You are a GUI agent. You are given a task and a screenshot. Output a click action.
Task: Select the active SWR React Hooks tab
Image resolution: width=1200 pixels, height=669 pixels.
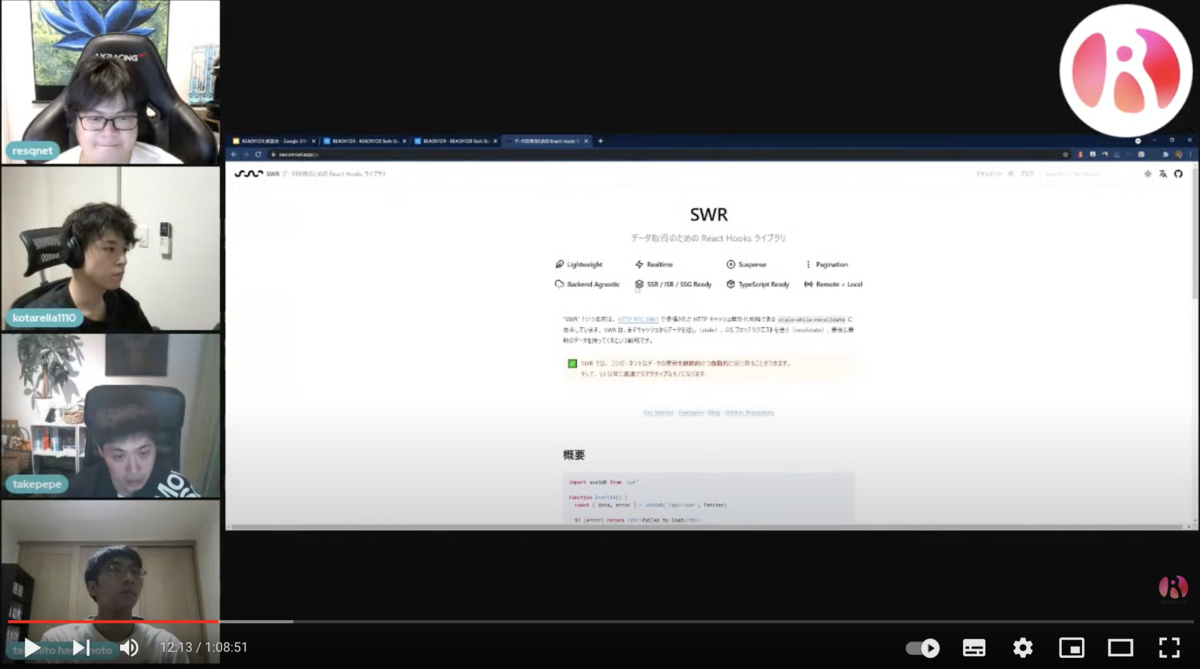[546, 141]
